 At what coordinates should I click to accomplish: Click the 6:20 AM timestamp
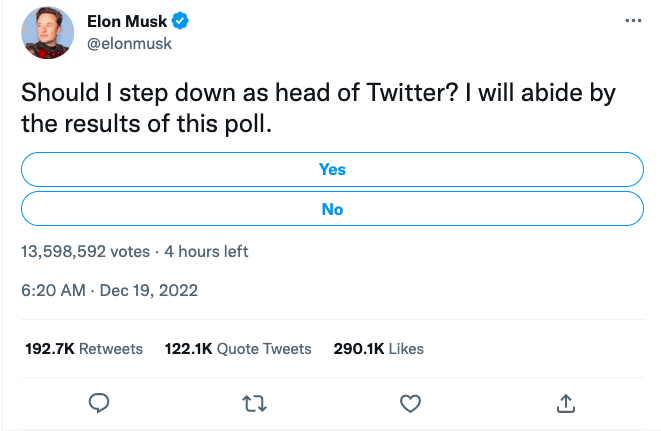click(54, 291)
